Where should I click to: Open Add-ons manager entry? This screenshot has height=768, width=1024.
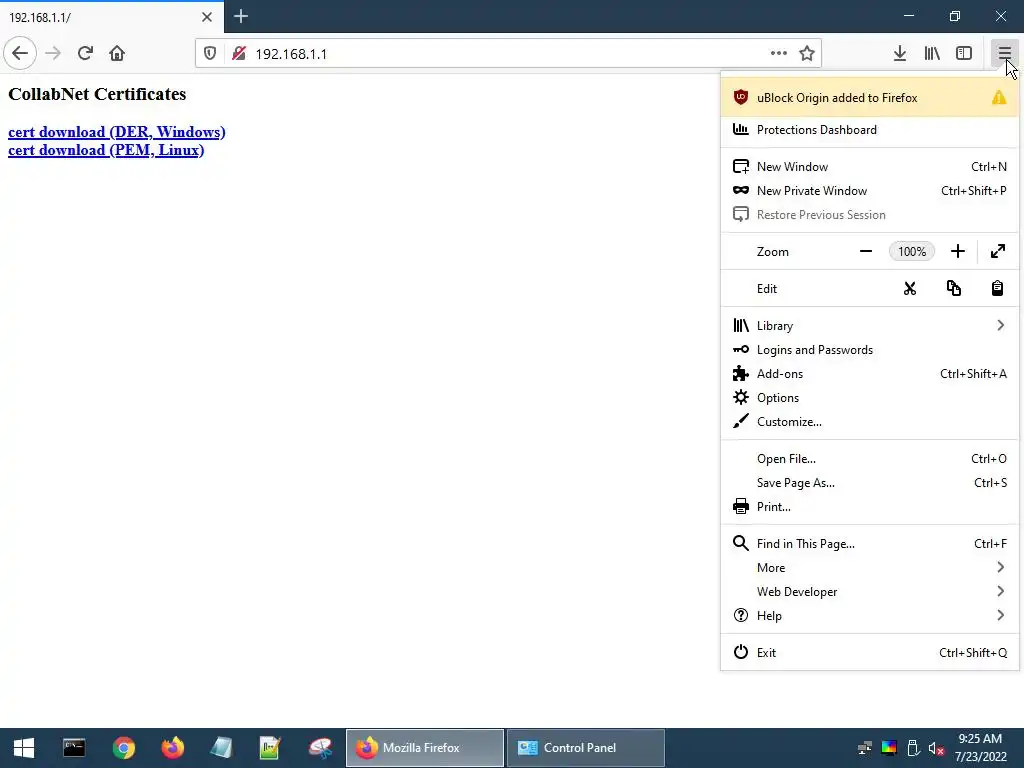(869, 374)
